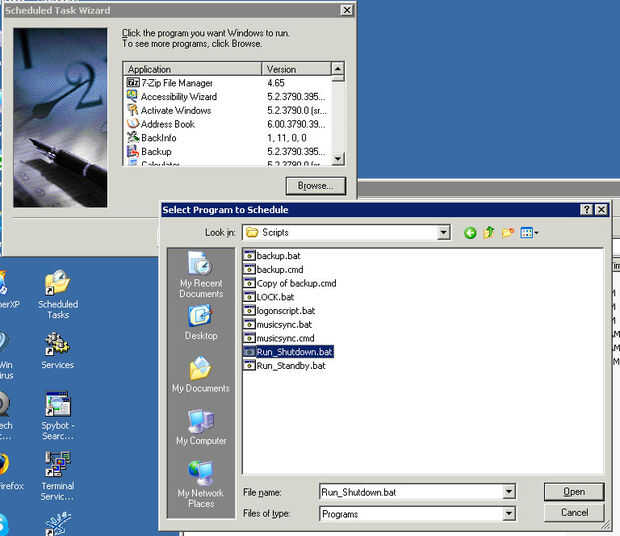Select the musicsync.cmd file
This screenshot has height=536, width=620.
coord(279,338)
